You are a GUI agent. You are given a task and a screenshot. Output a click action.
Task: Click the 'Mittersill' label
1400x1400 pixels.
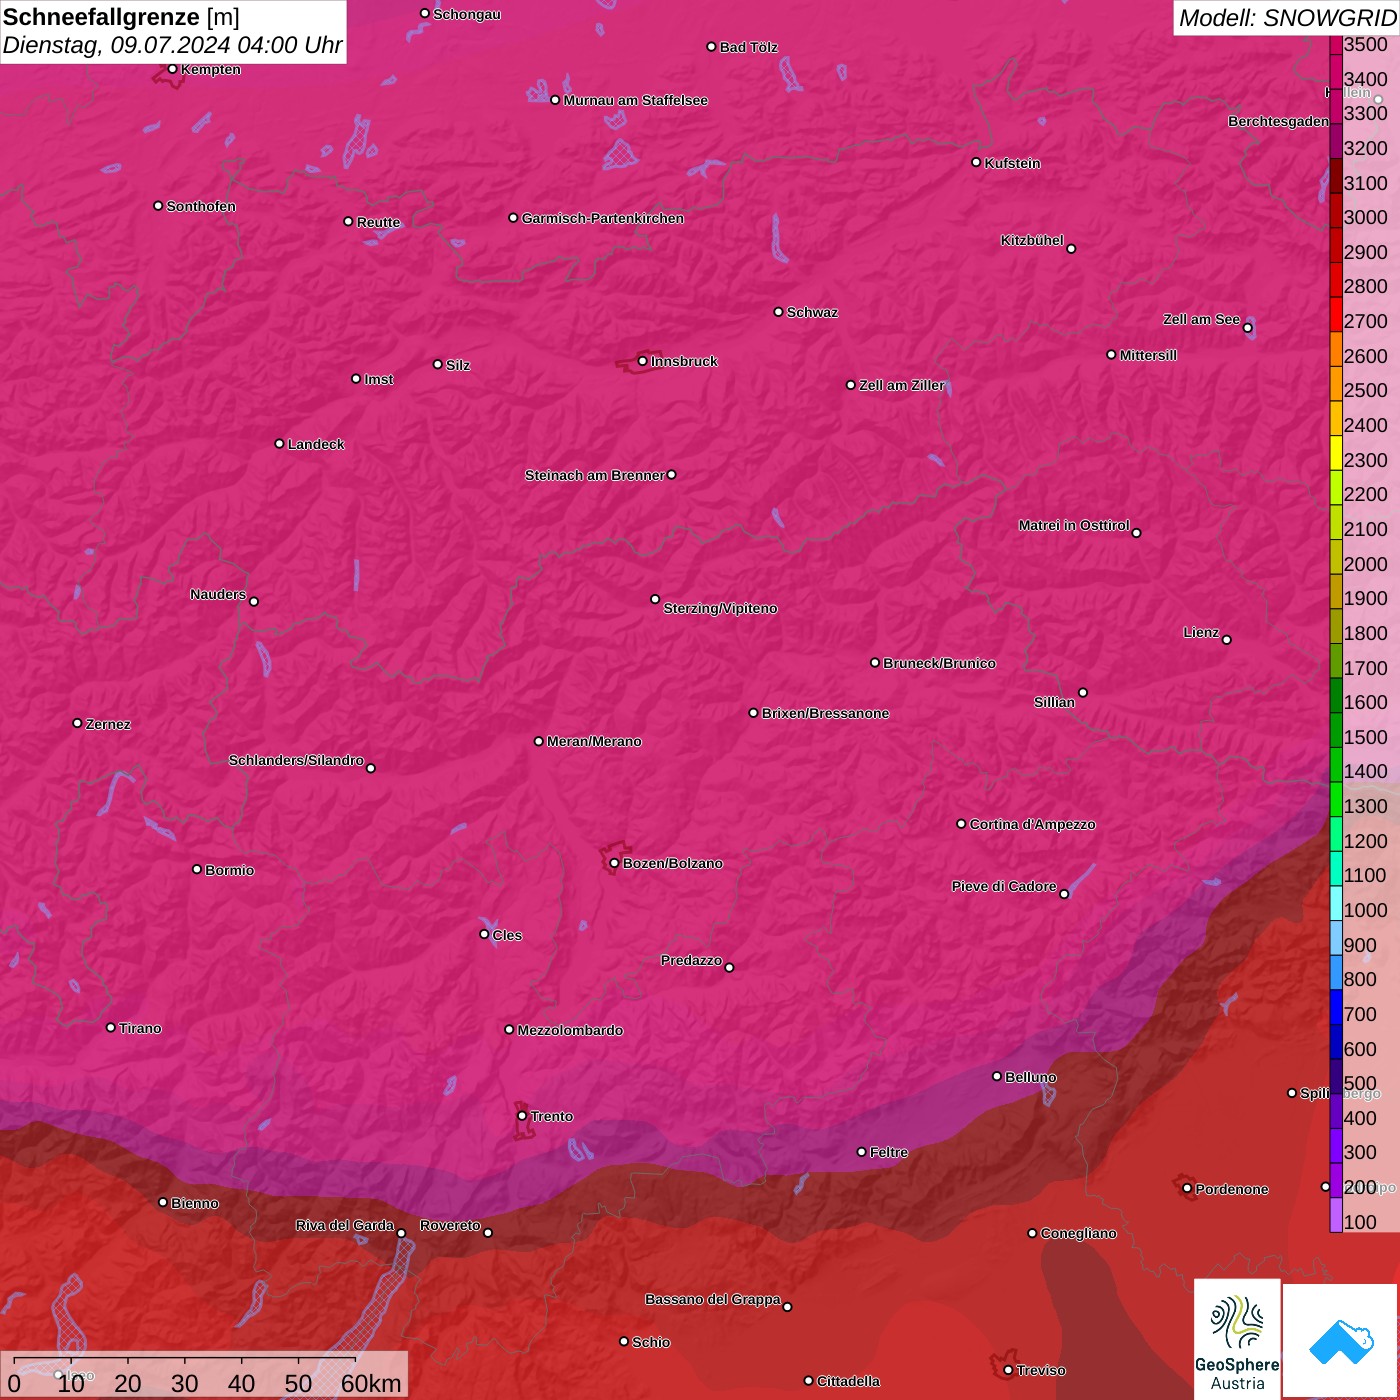[1148, 355]
